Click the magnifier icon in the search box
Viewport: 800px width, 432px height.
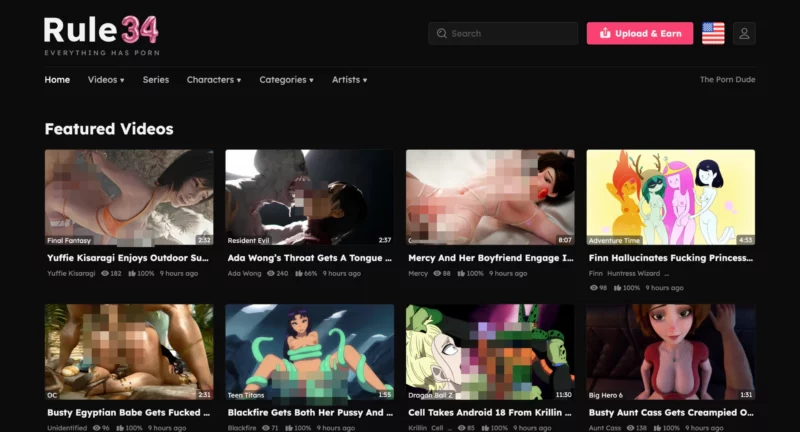pyautogui.click(x=441, y=34)
